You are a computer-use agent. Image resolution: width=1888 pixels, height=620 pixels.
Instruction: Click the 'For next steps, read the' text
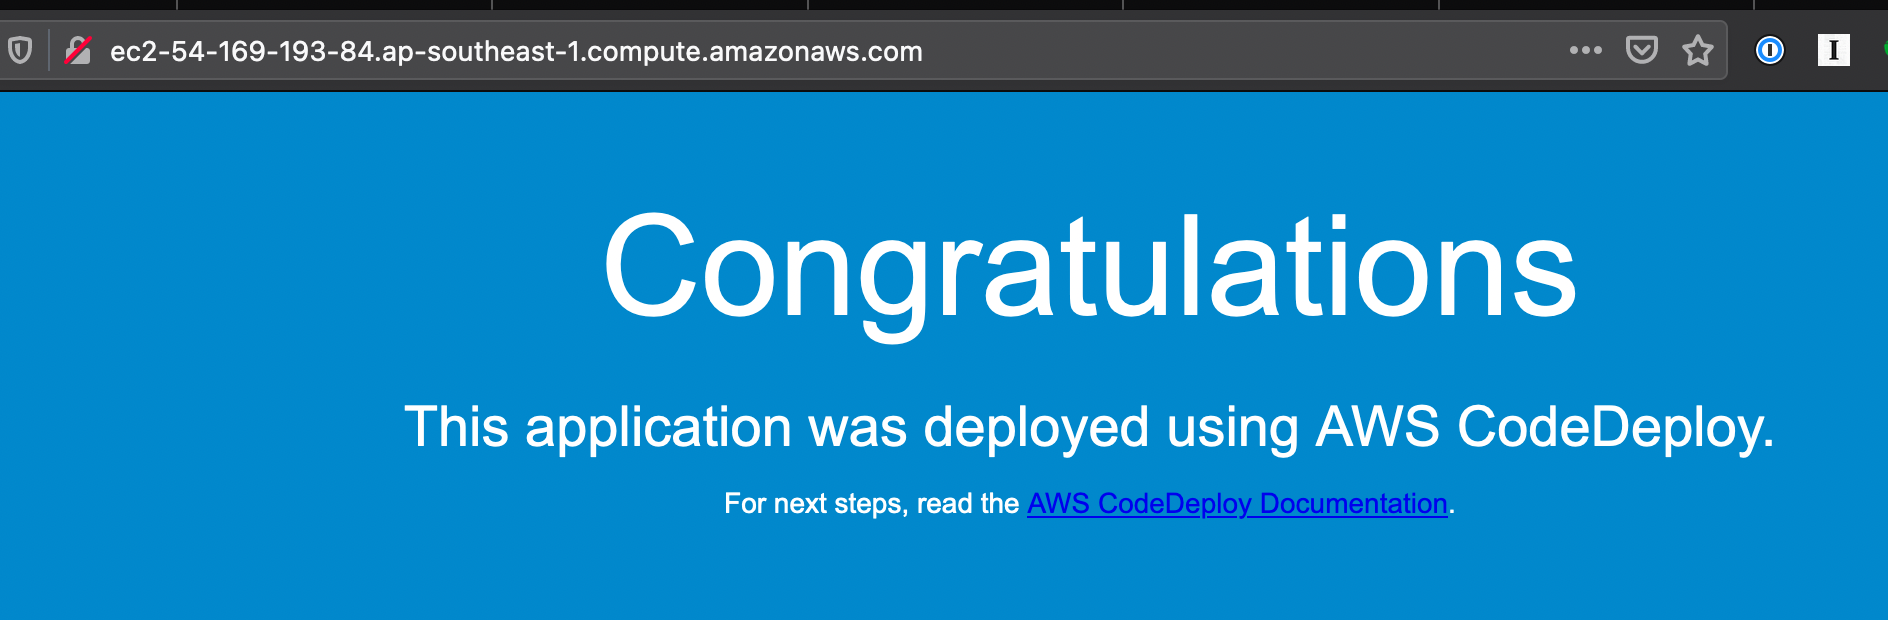(x=871, y=503)
